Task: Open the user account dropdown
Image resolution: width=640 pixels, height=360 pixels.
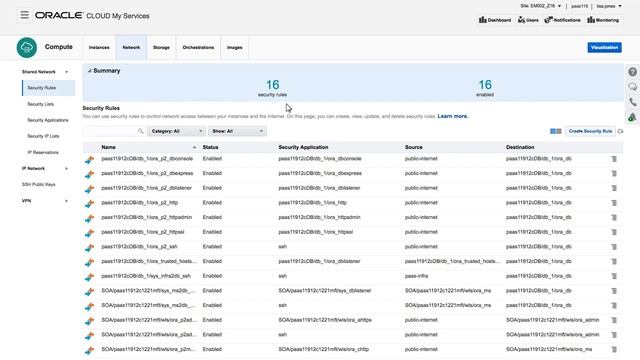Action: [609, 6]
